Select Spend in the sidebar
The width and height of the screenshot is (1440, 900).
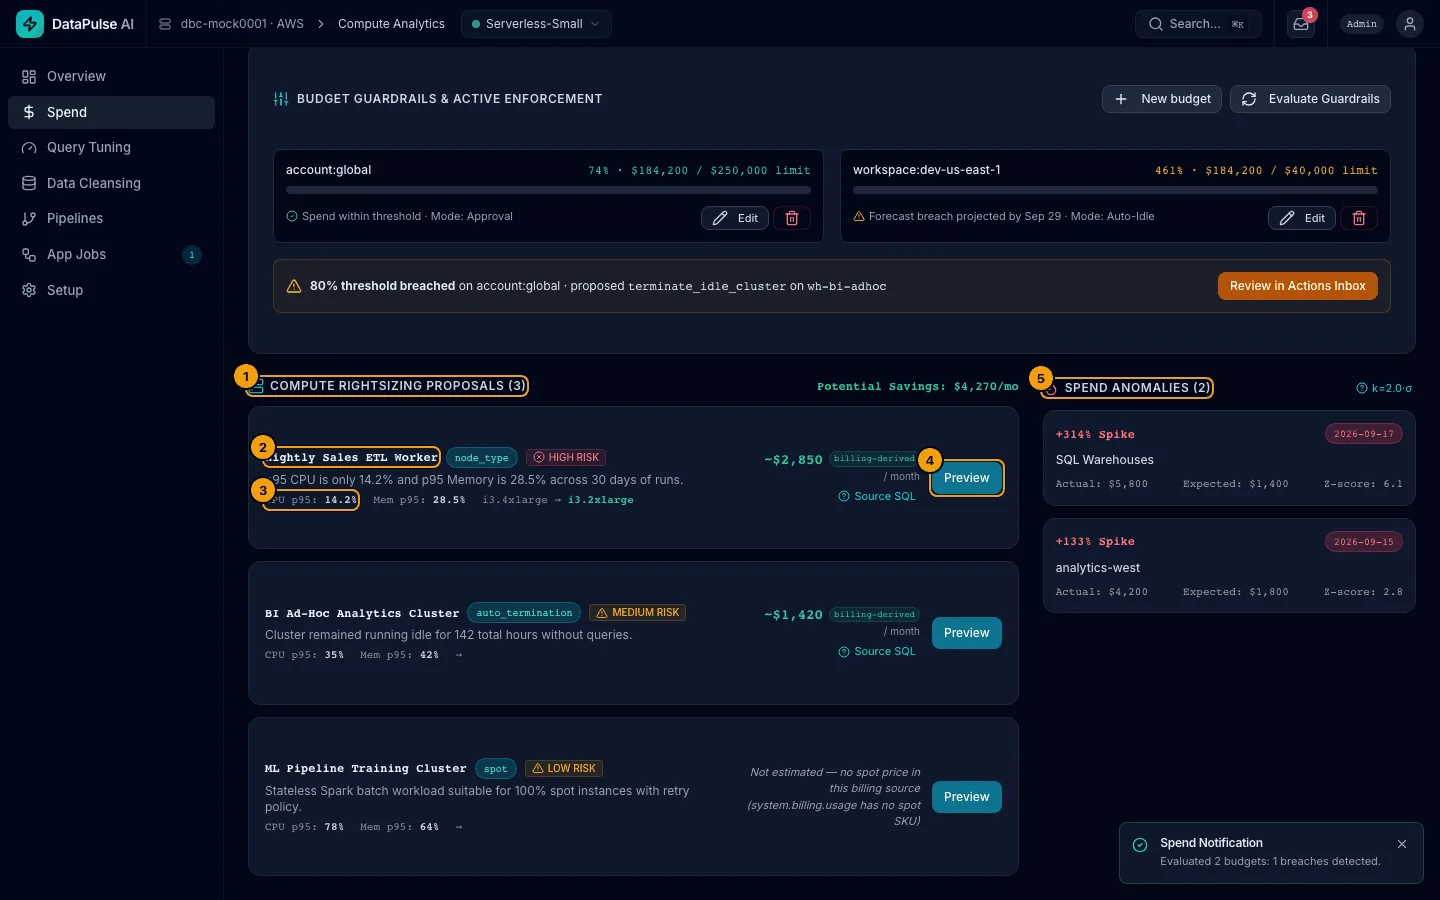[111, 112]
